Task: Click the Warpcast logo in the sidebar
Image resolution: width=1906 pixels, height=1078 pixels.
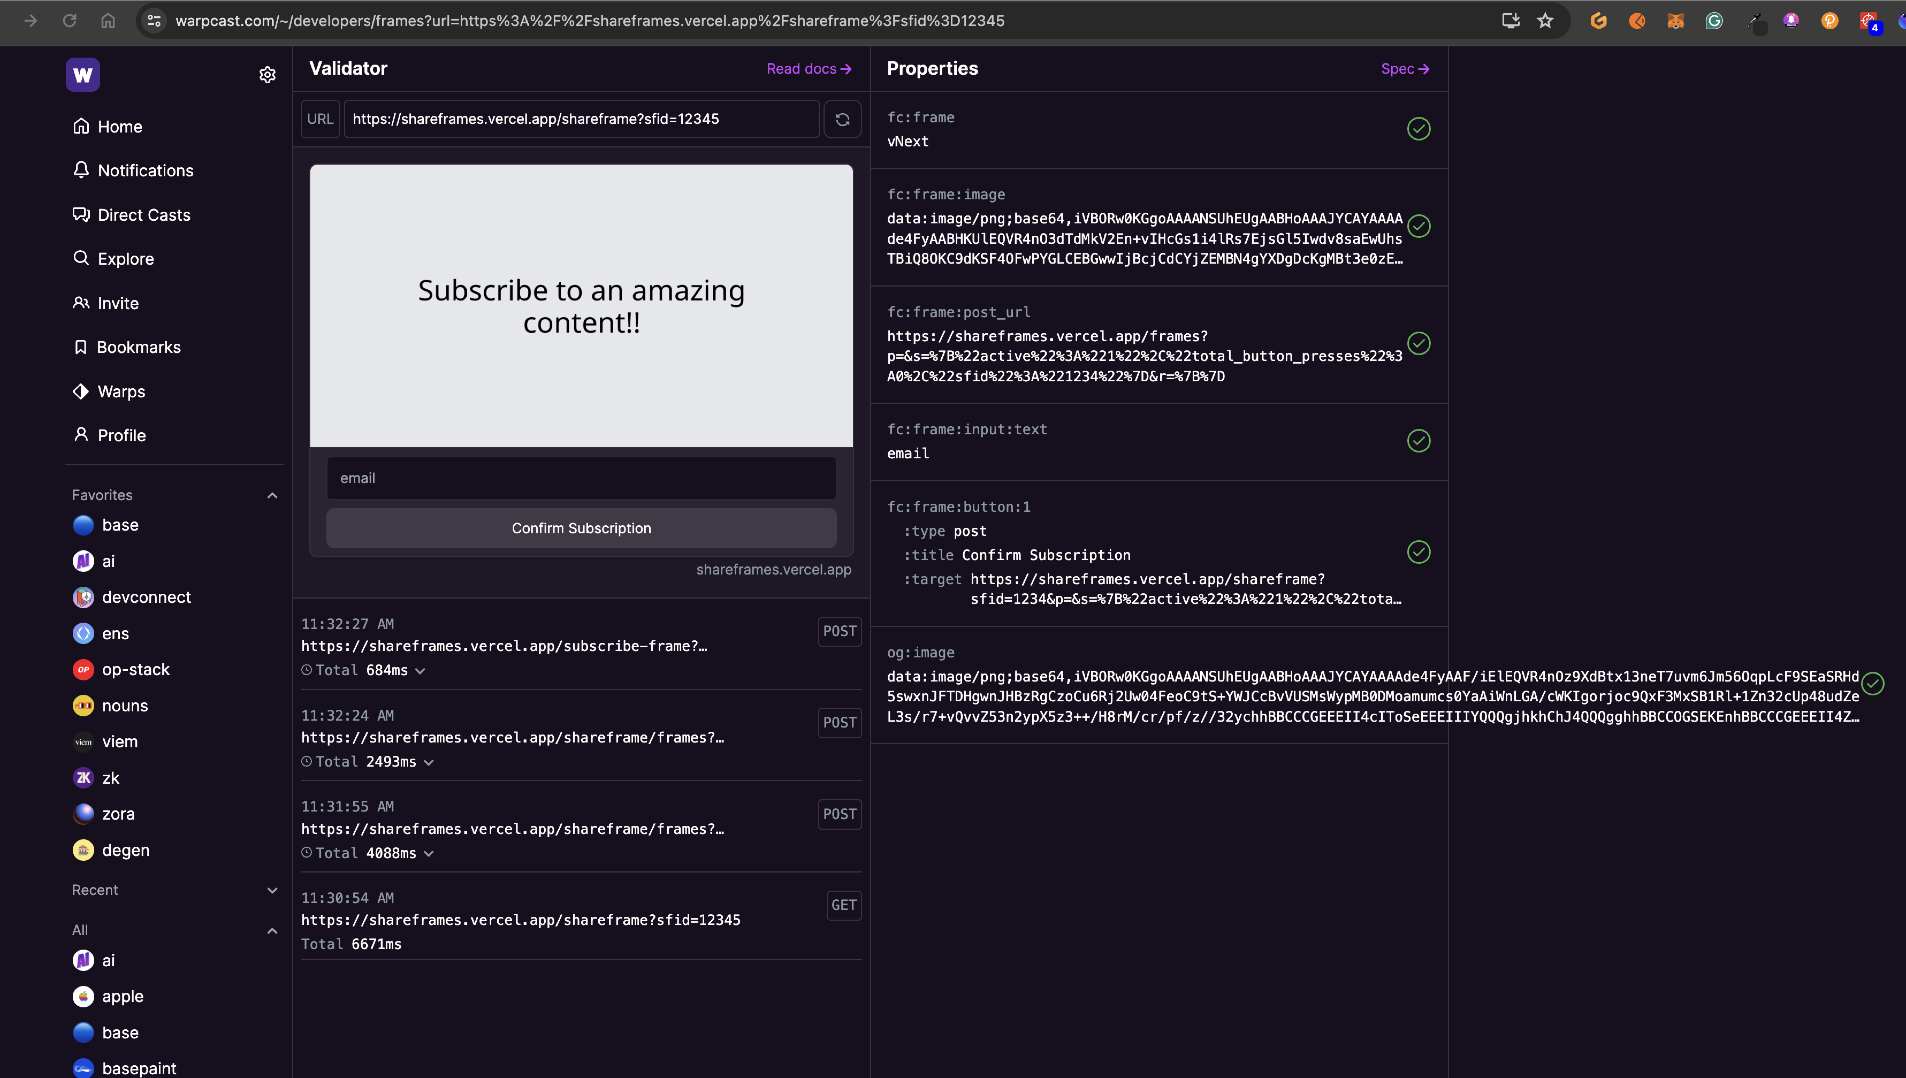Action: tap(83, 74)
